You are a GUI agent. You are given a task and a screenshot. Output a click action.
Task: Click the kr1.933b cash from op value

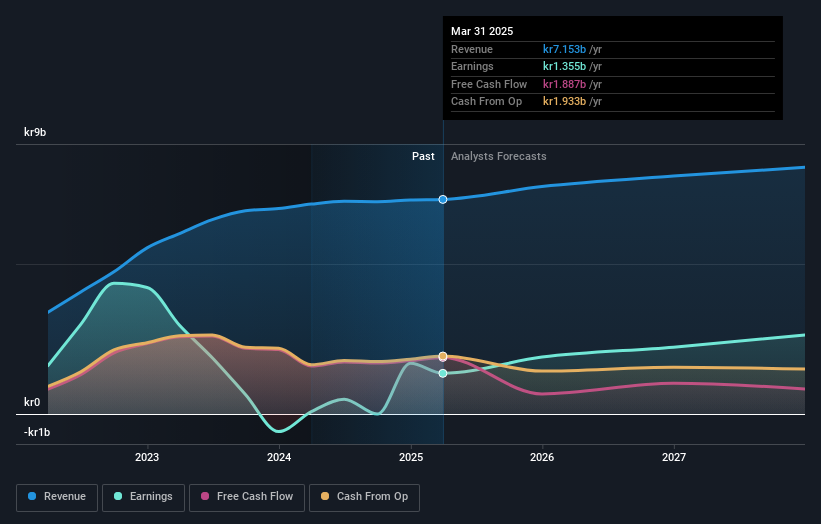click(564, 101)
